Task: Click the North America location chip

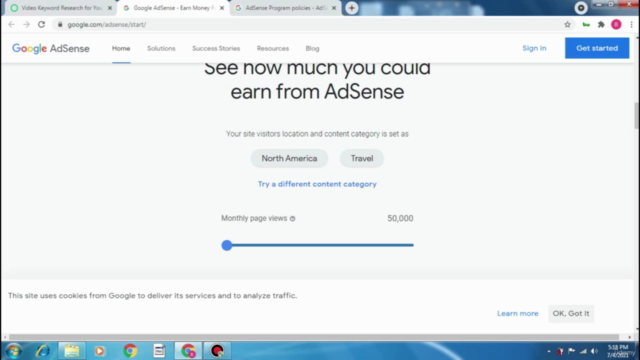Action: pos(289,158)
